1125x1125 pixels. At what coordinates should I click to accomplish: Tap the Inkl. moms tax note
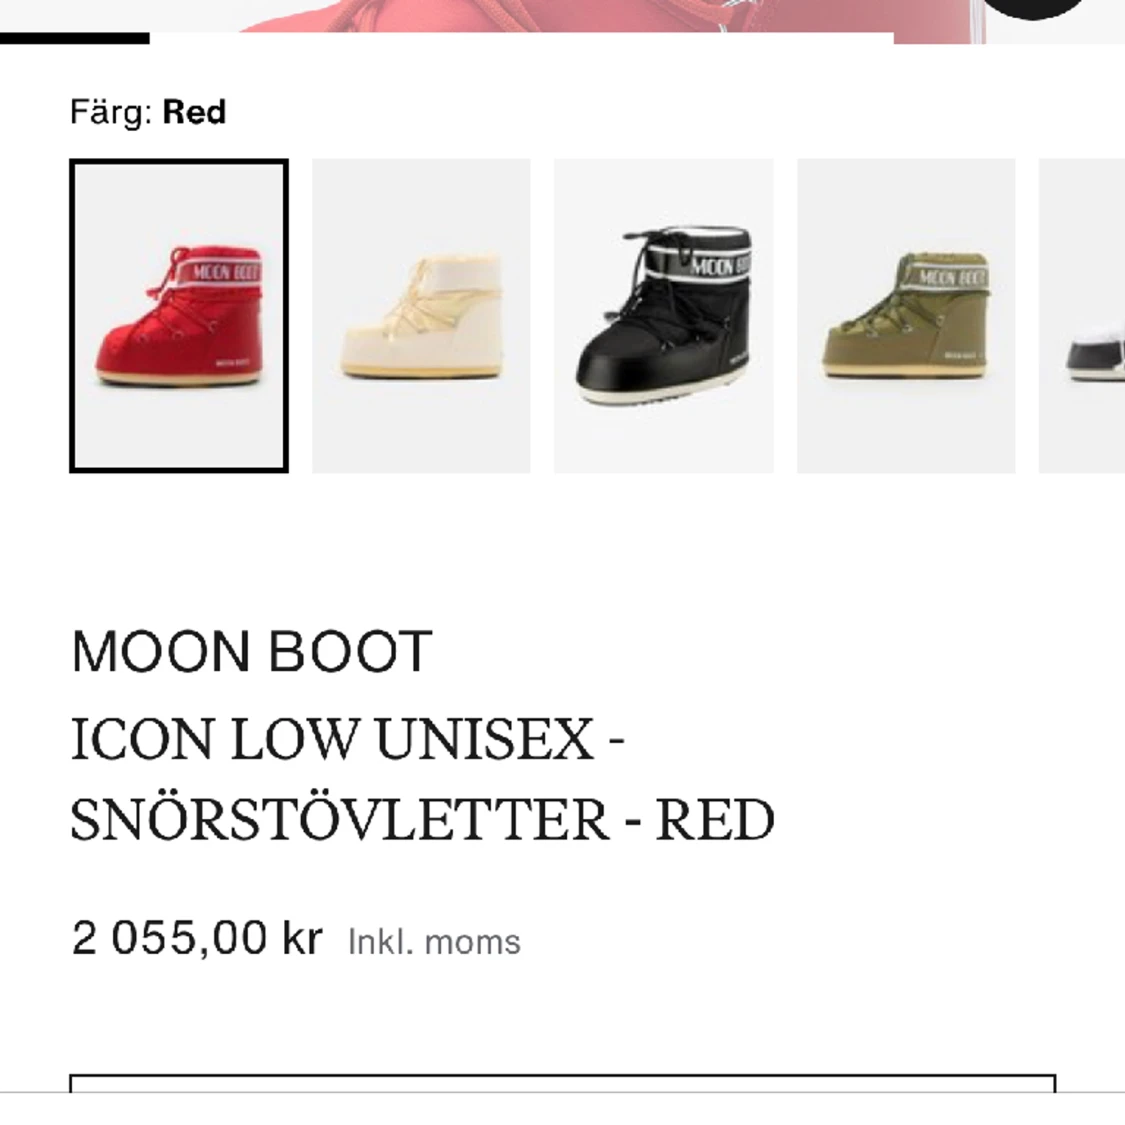pyautogui.click(x=434, y=942)
